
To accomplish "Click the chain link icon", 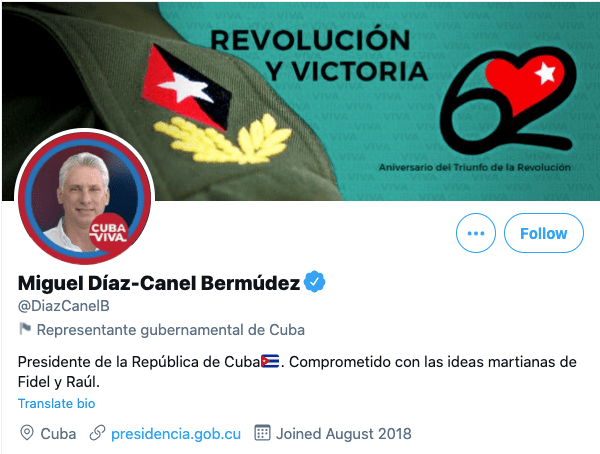I will [97, 433].
